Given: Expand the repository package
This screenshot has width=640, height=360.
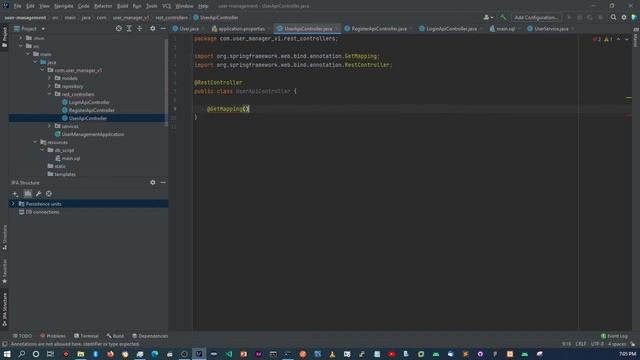Looking at the screenshot, I should (x=50, y=86).
